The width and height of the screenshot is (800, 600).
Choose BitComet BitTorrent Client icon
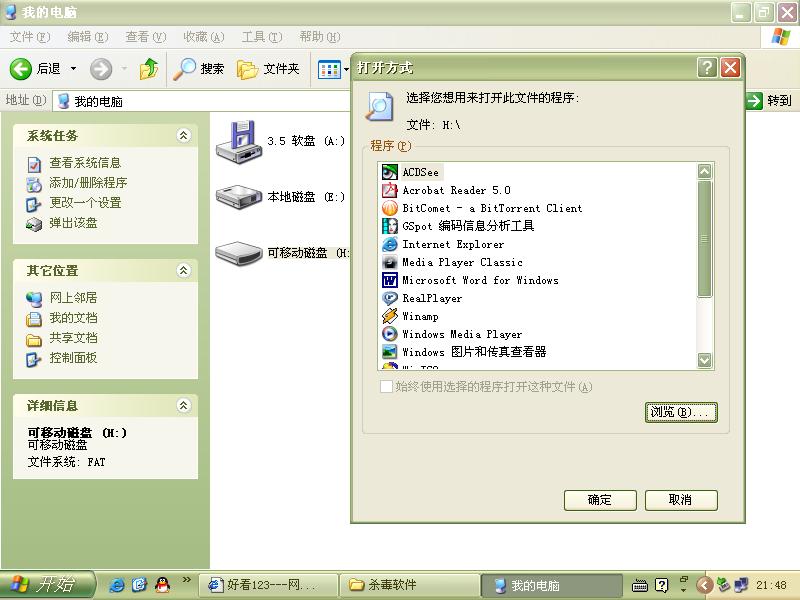389,208
